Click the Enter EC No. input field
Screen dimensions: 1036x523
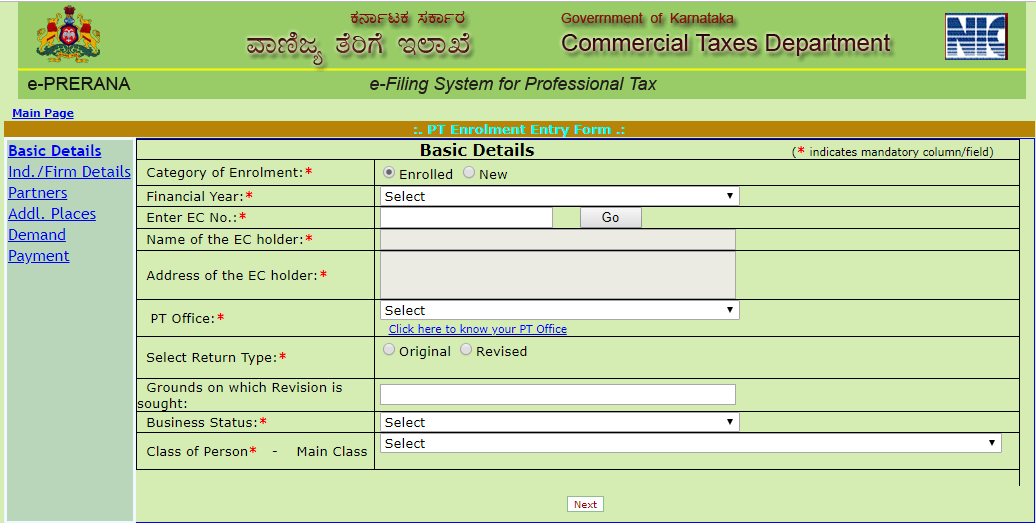[466, 217]
